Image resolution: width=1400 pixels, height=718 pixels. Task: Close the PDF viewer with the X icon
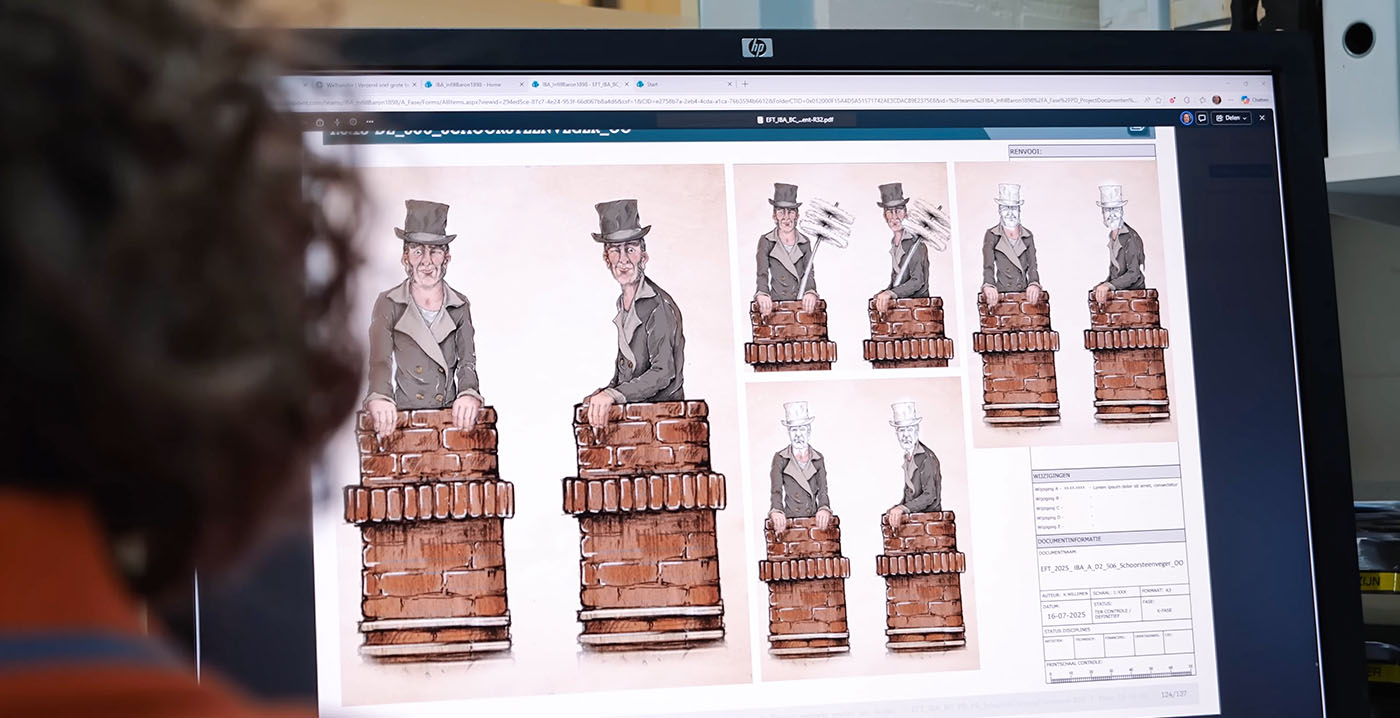point(1262,118)
